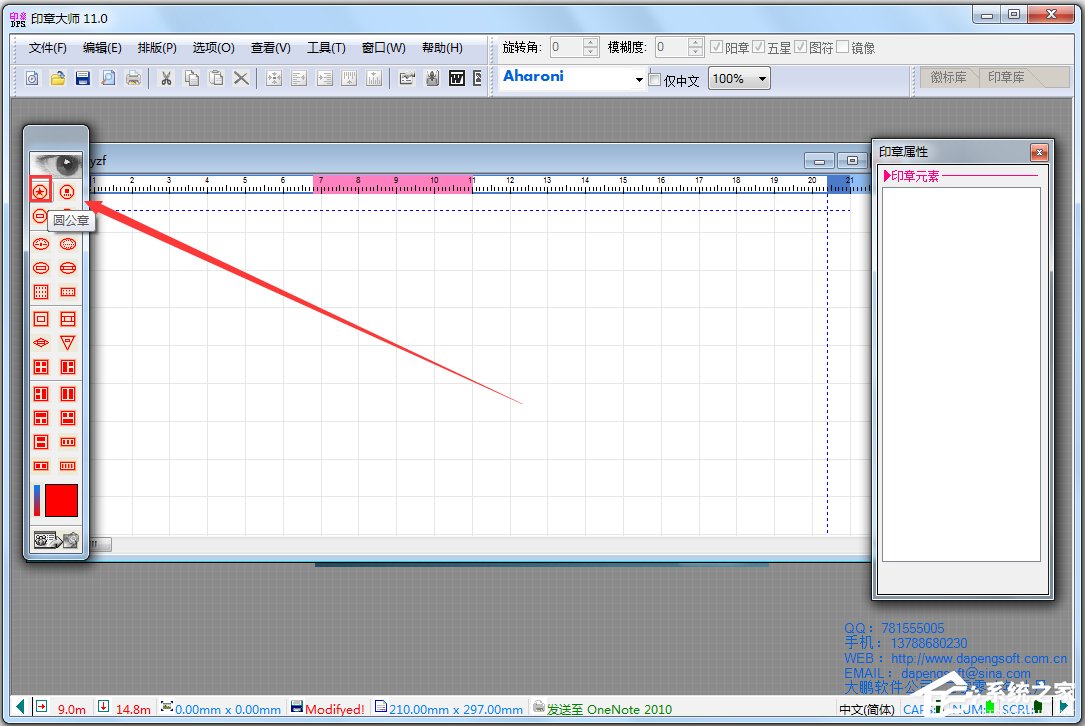Click the delete X toolbar icon
The height and width of the screenshot is (726, 1085).
[241, 78]
